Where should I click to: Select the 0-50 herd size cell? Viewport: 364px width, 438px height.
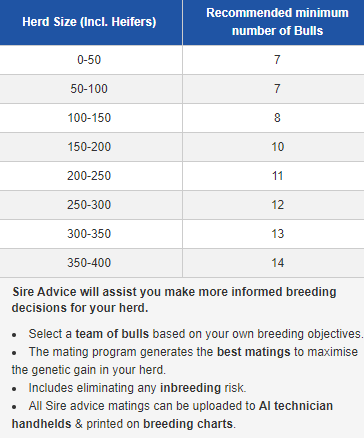[91, 60]
